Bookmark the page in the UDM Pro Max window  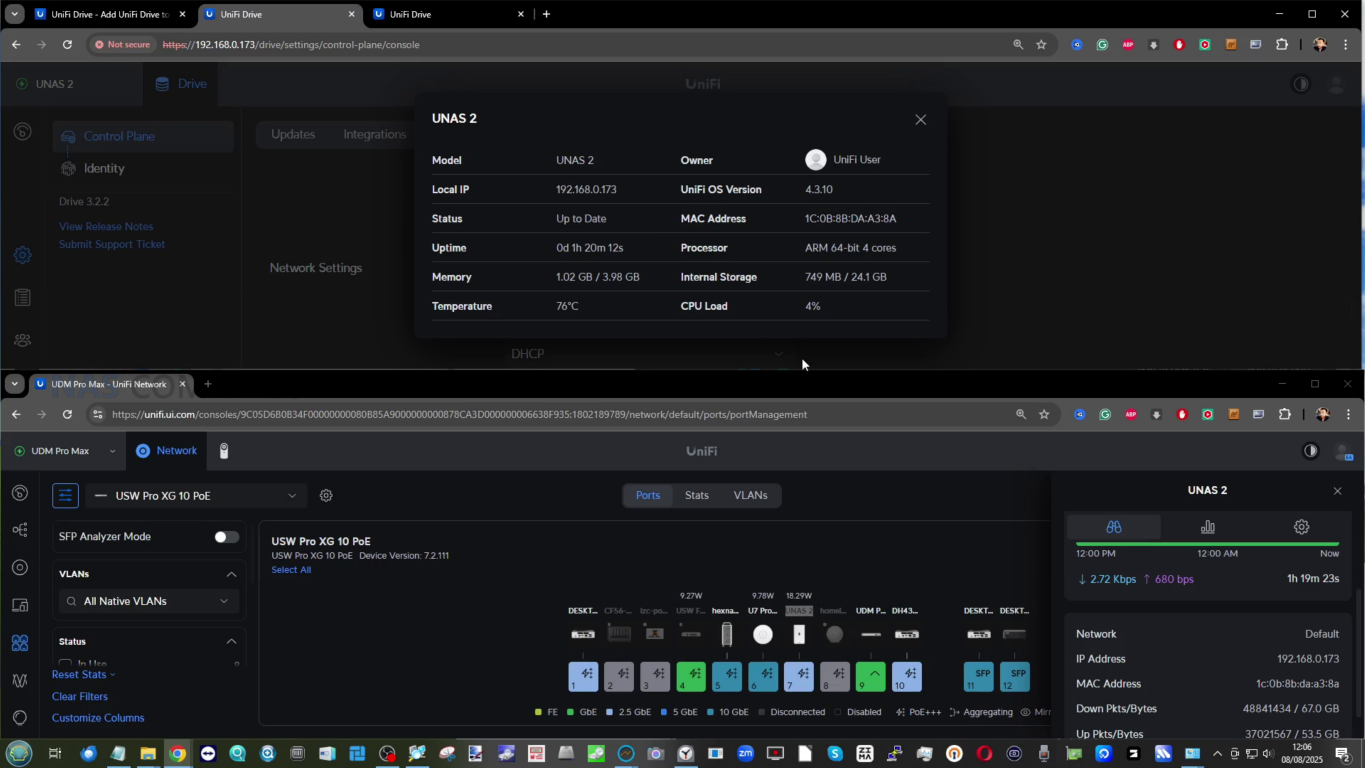(1044, 414)
